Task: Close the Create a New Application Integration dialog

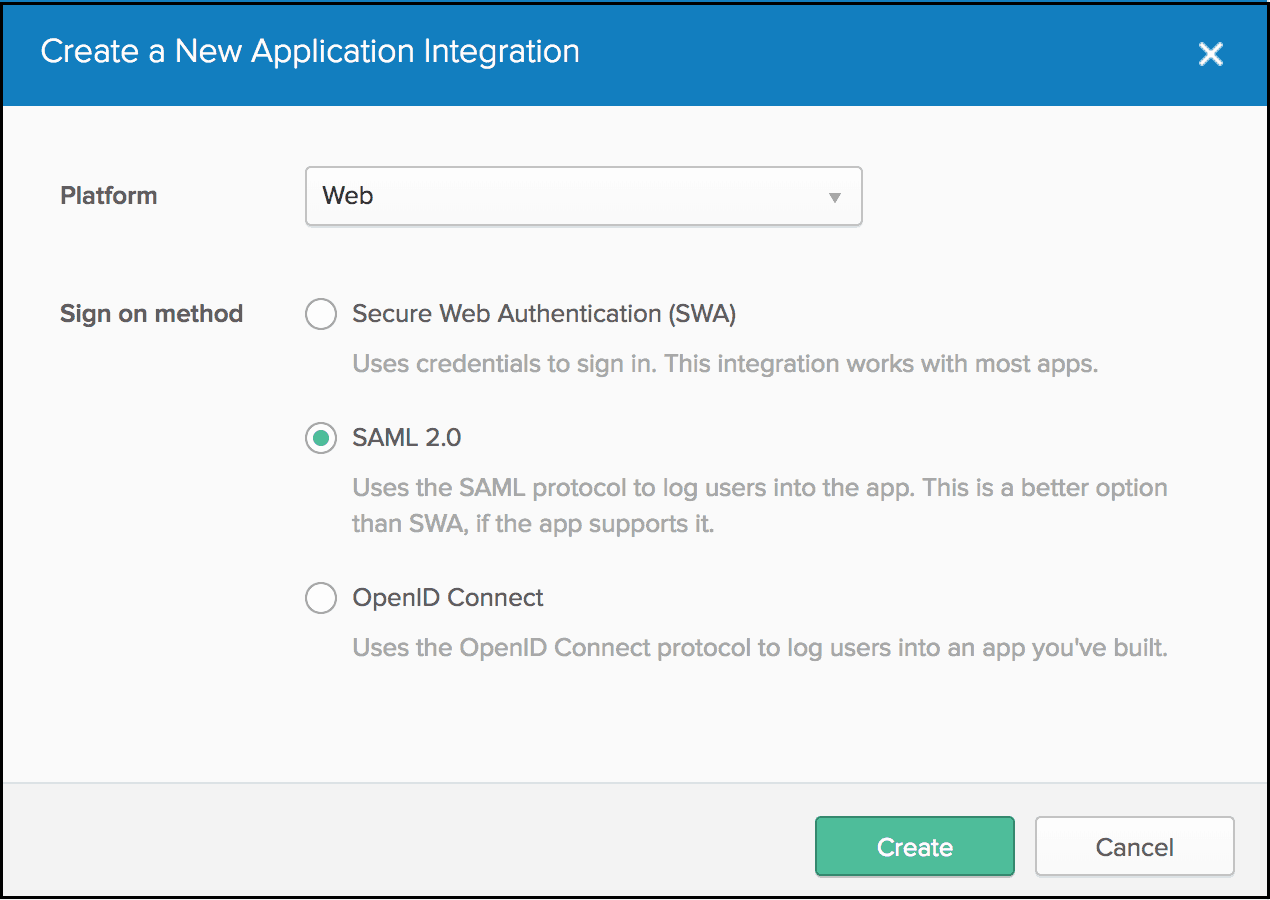Action: click(x=1211, y=54)
